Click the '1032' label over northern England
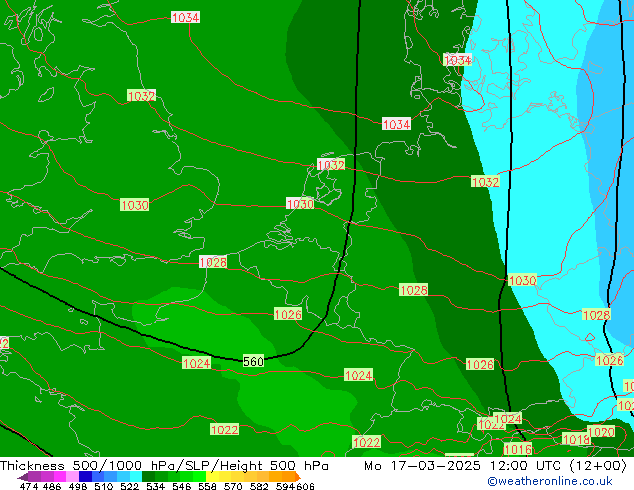634x490 pixels. click(142, 96)
